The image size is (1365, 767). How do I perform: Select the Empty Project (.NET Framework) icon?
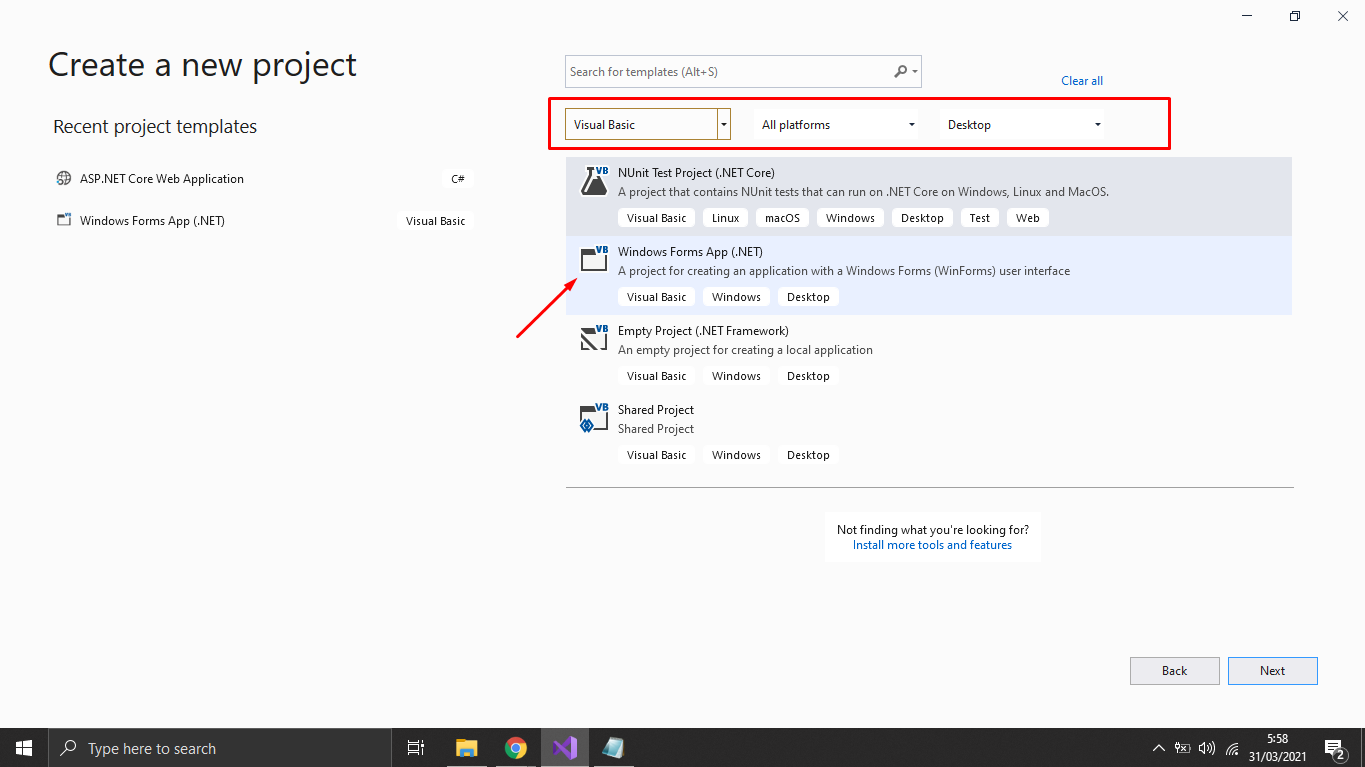tap(593, 338)
